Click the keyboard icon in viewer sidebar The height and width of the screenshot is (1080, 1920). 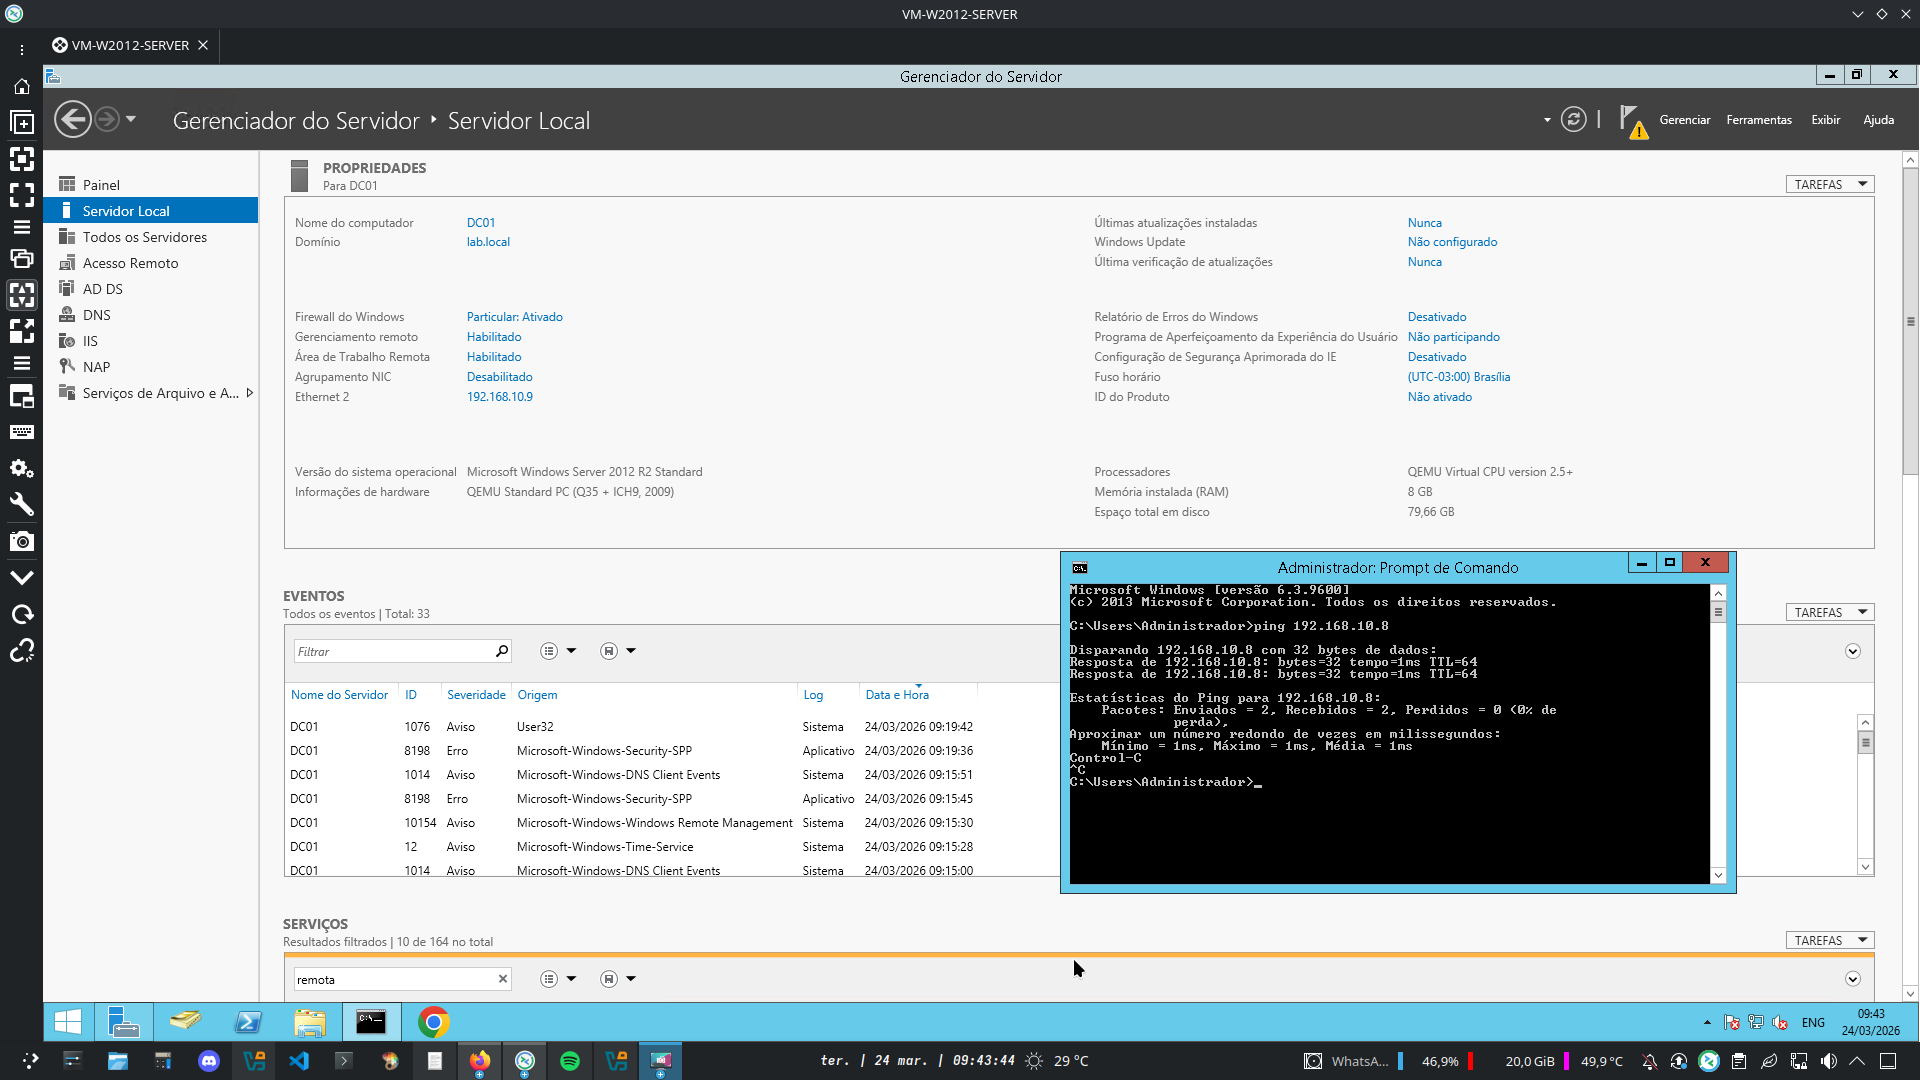click(21, 432)
